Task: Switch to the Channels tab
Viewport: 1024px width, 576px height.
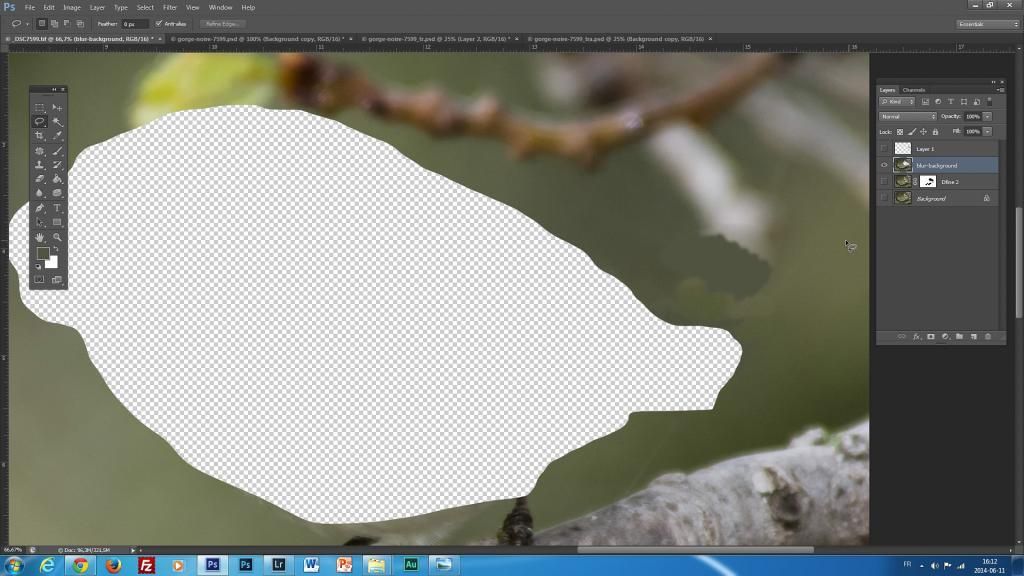Action: coord(913,89)
